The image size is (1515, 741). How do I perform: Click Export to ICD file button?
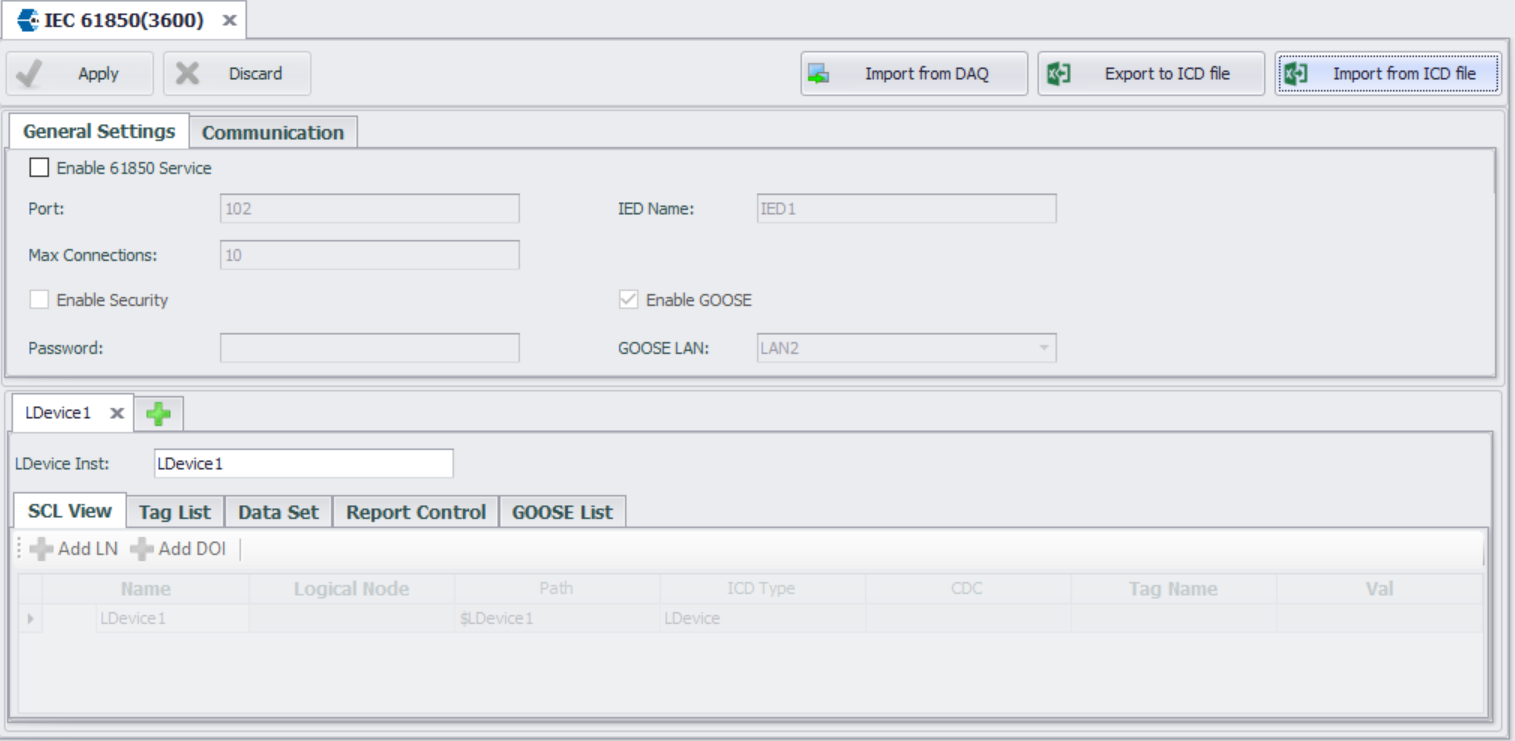point(1150,74)
